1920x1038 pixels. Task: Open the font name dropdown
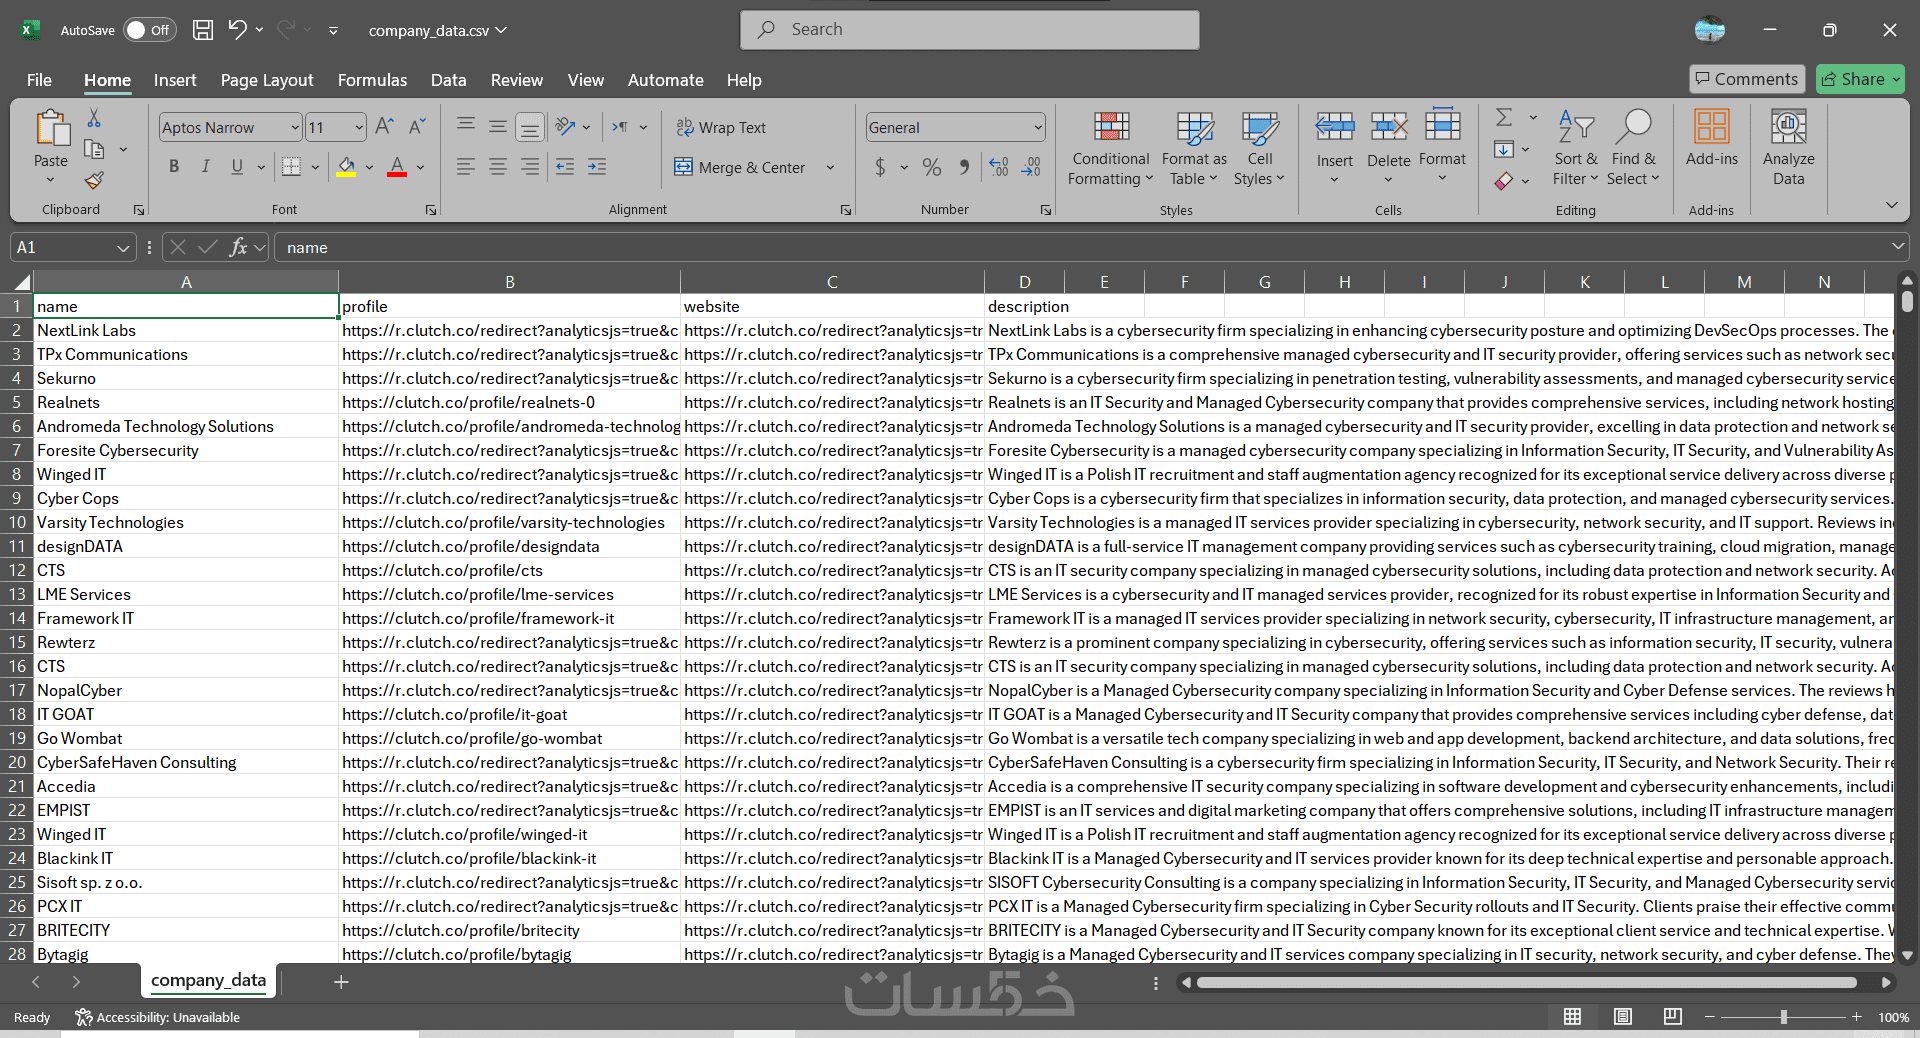coord(295,127)
